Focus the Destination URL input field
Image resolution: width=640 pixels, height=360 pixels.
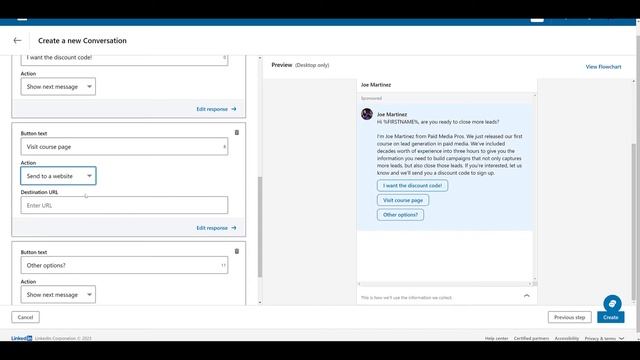click(x=124, y=205)
